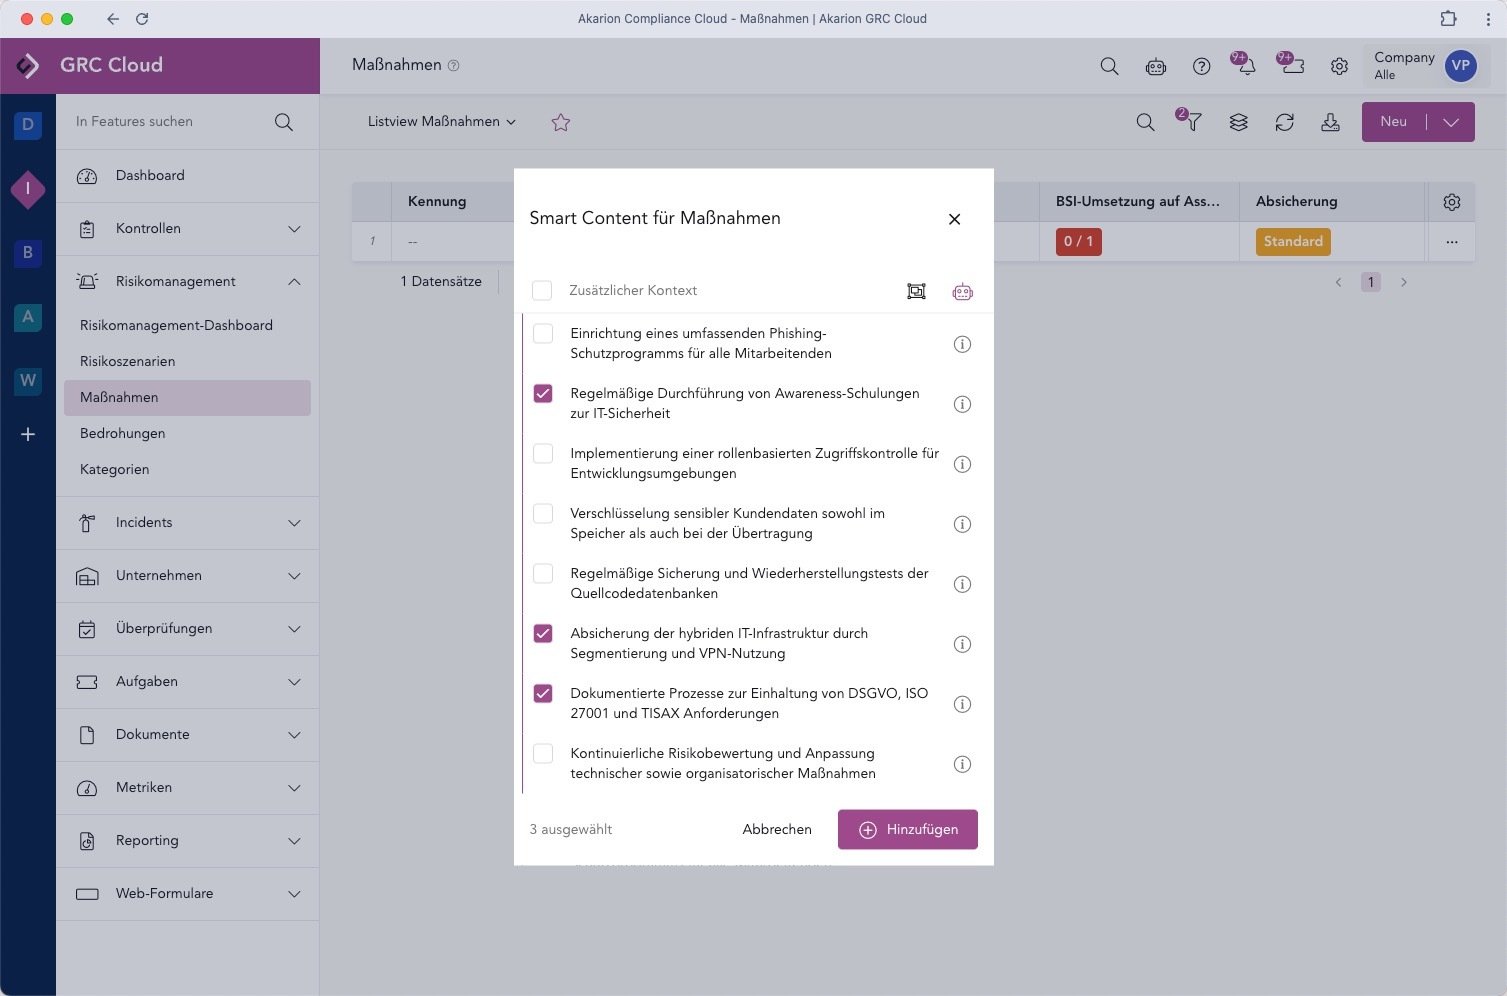The width and height of the screenshot is (1507, 996).
Task: Open the Listview Maßnahmen dropdown
Action: pyautogui.click(x=441, y=122)
